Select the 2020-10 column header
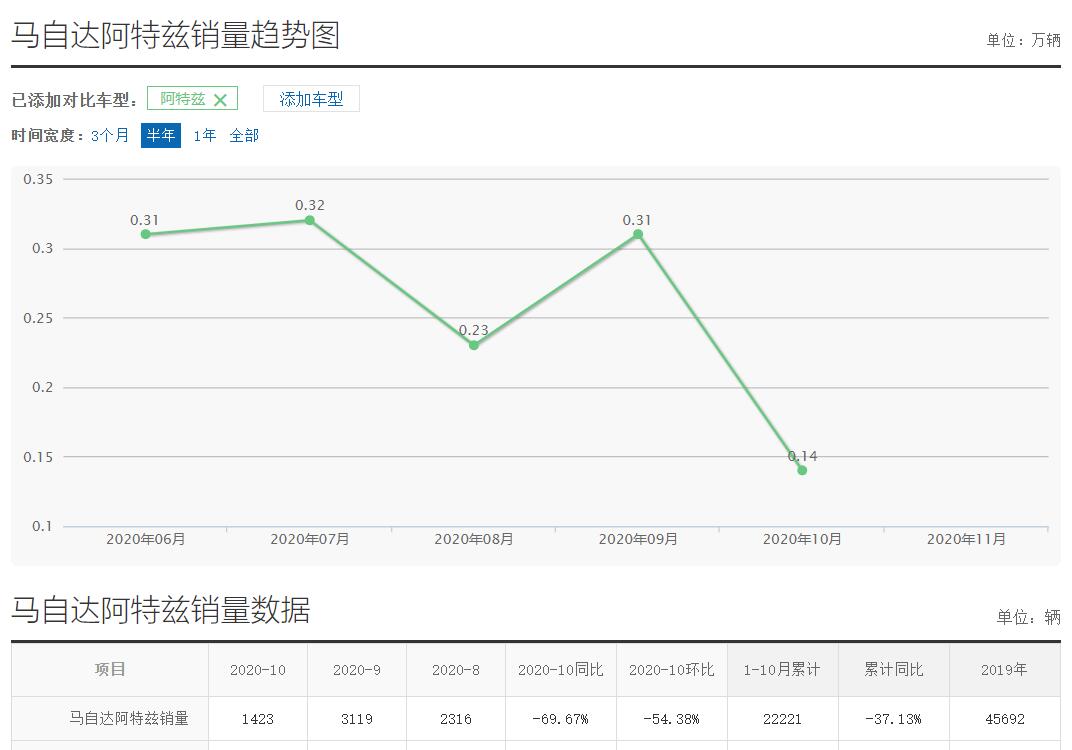This screenshot has width=1072, height=750. point(257,669)
